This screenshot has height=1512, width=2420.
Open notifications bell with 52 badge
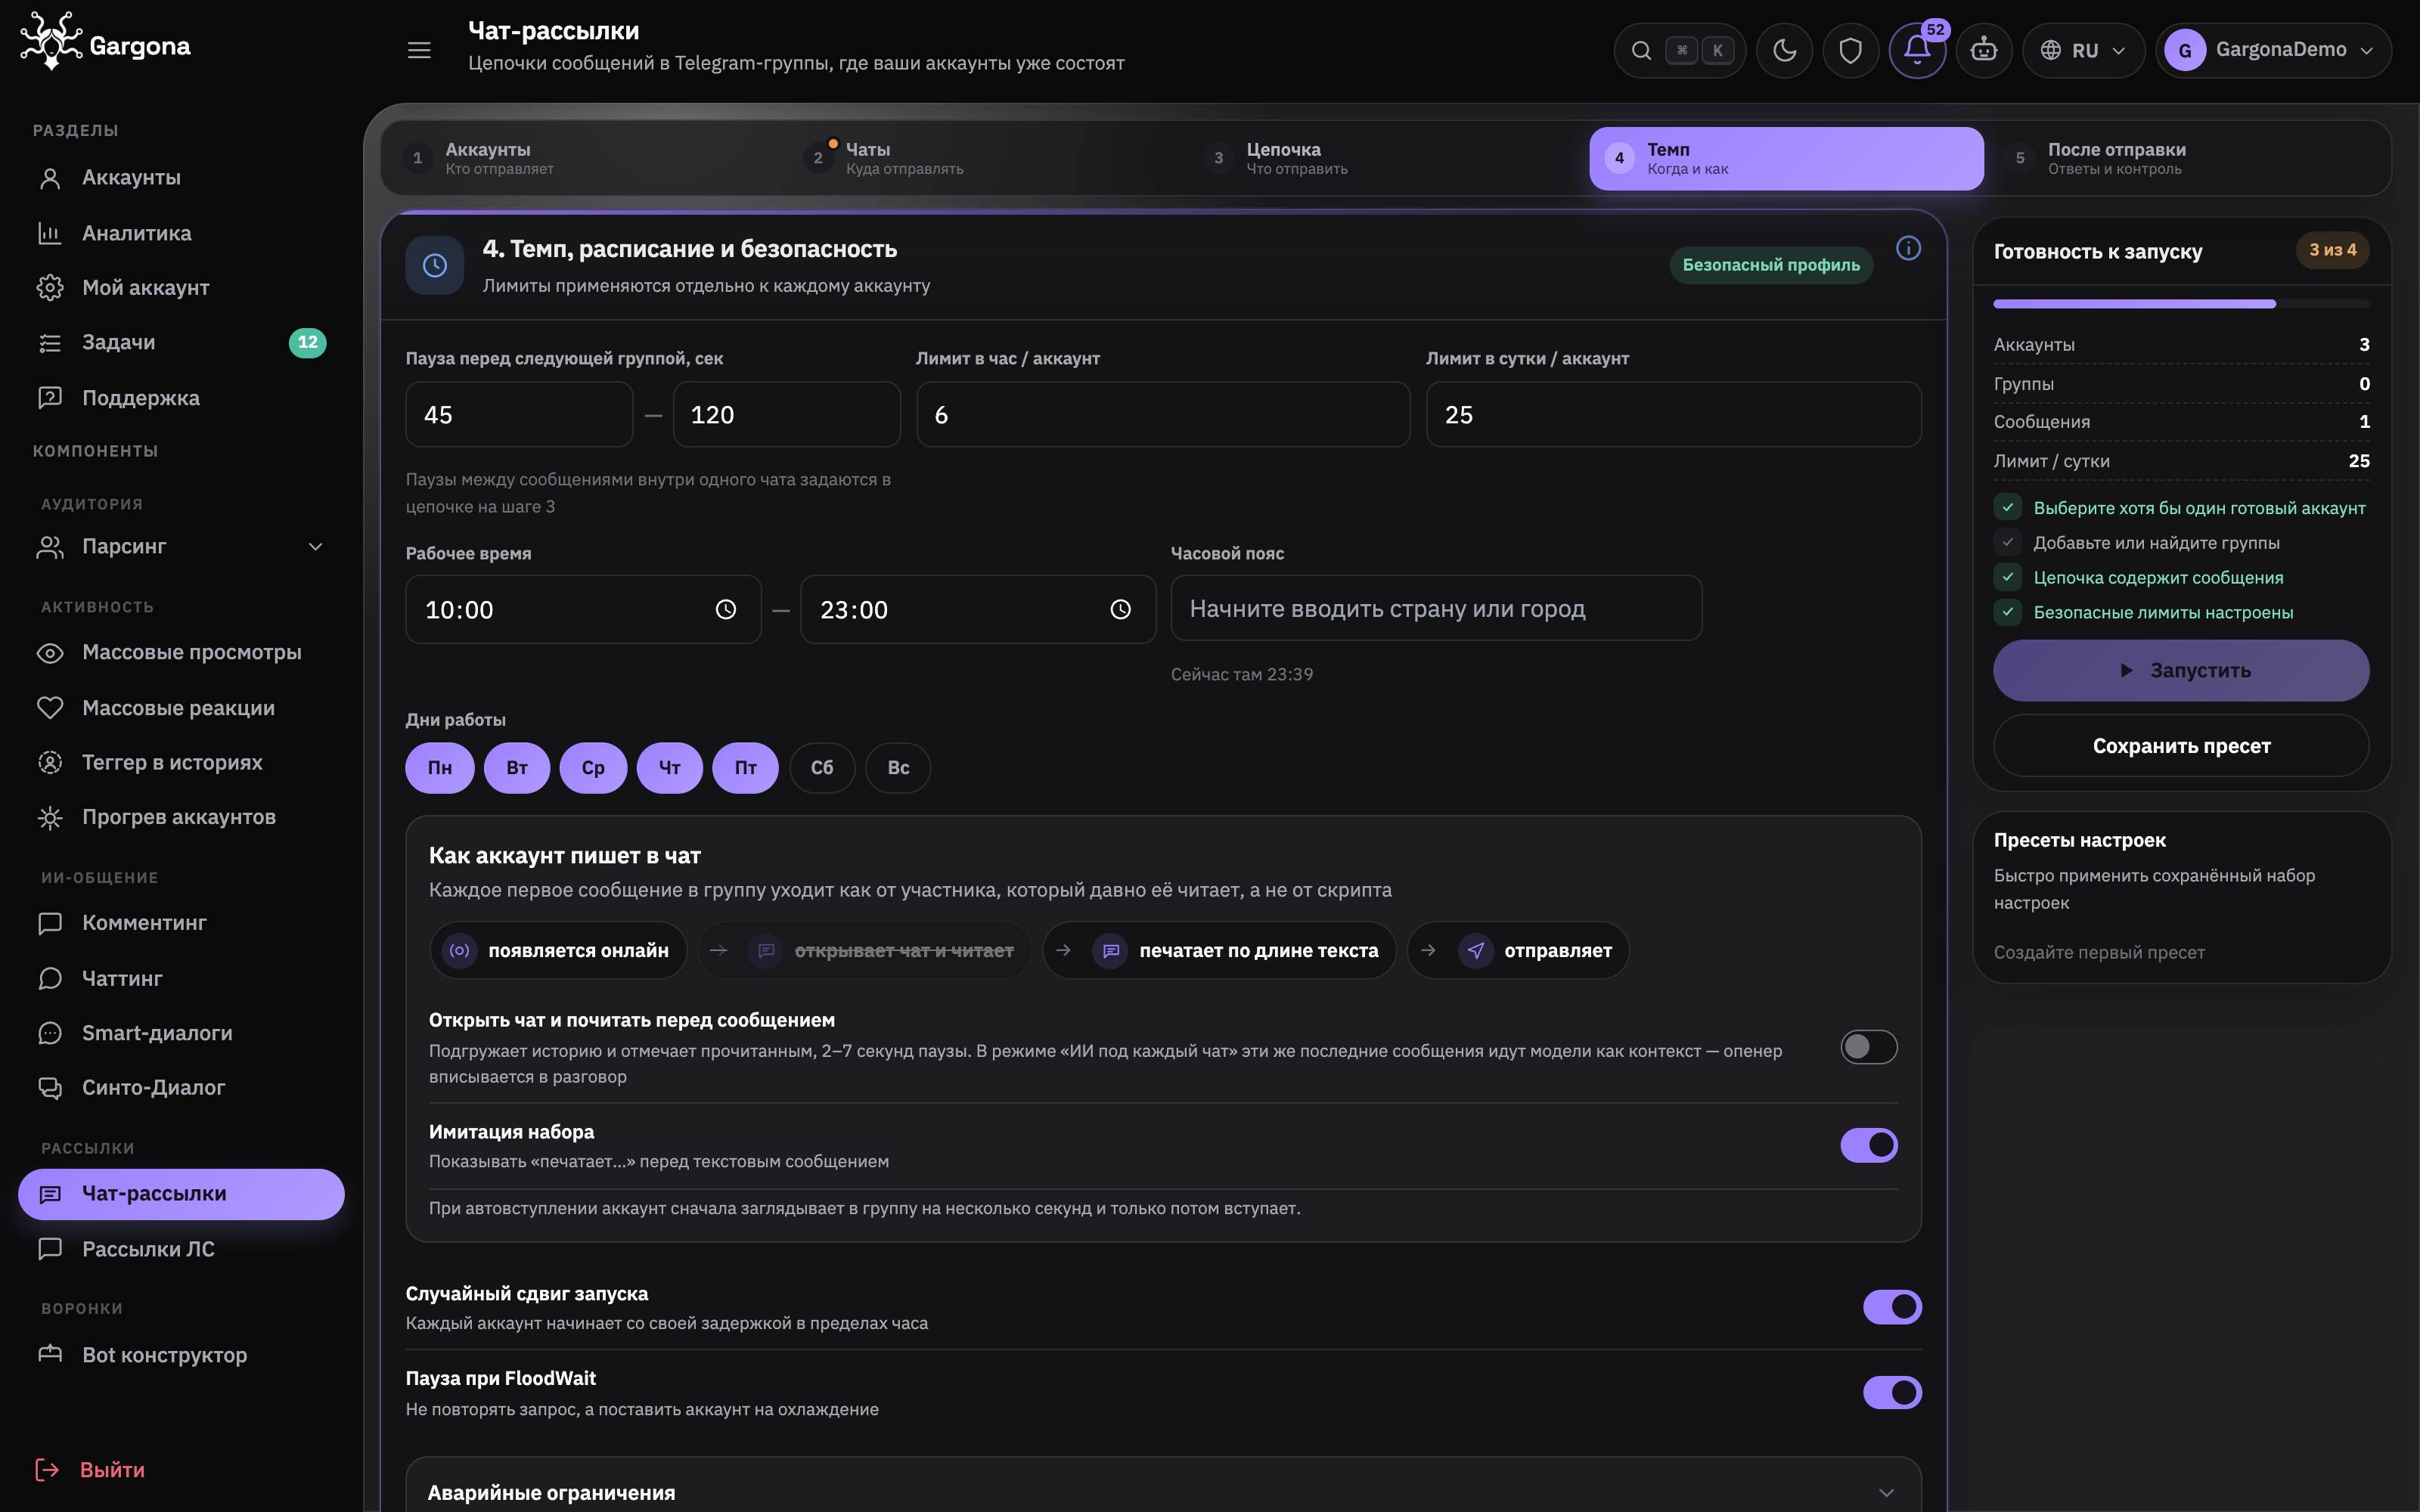pyautogui.click(x=1917, y=50)
